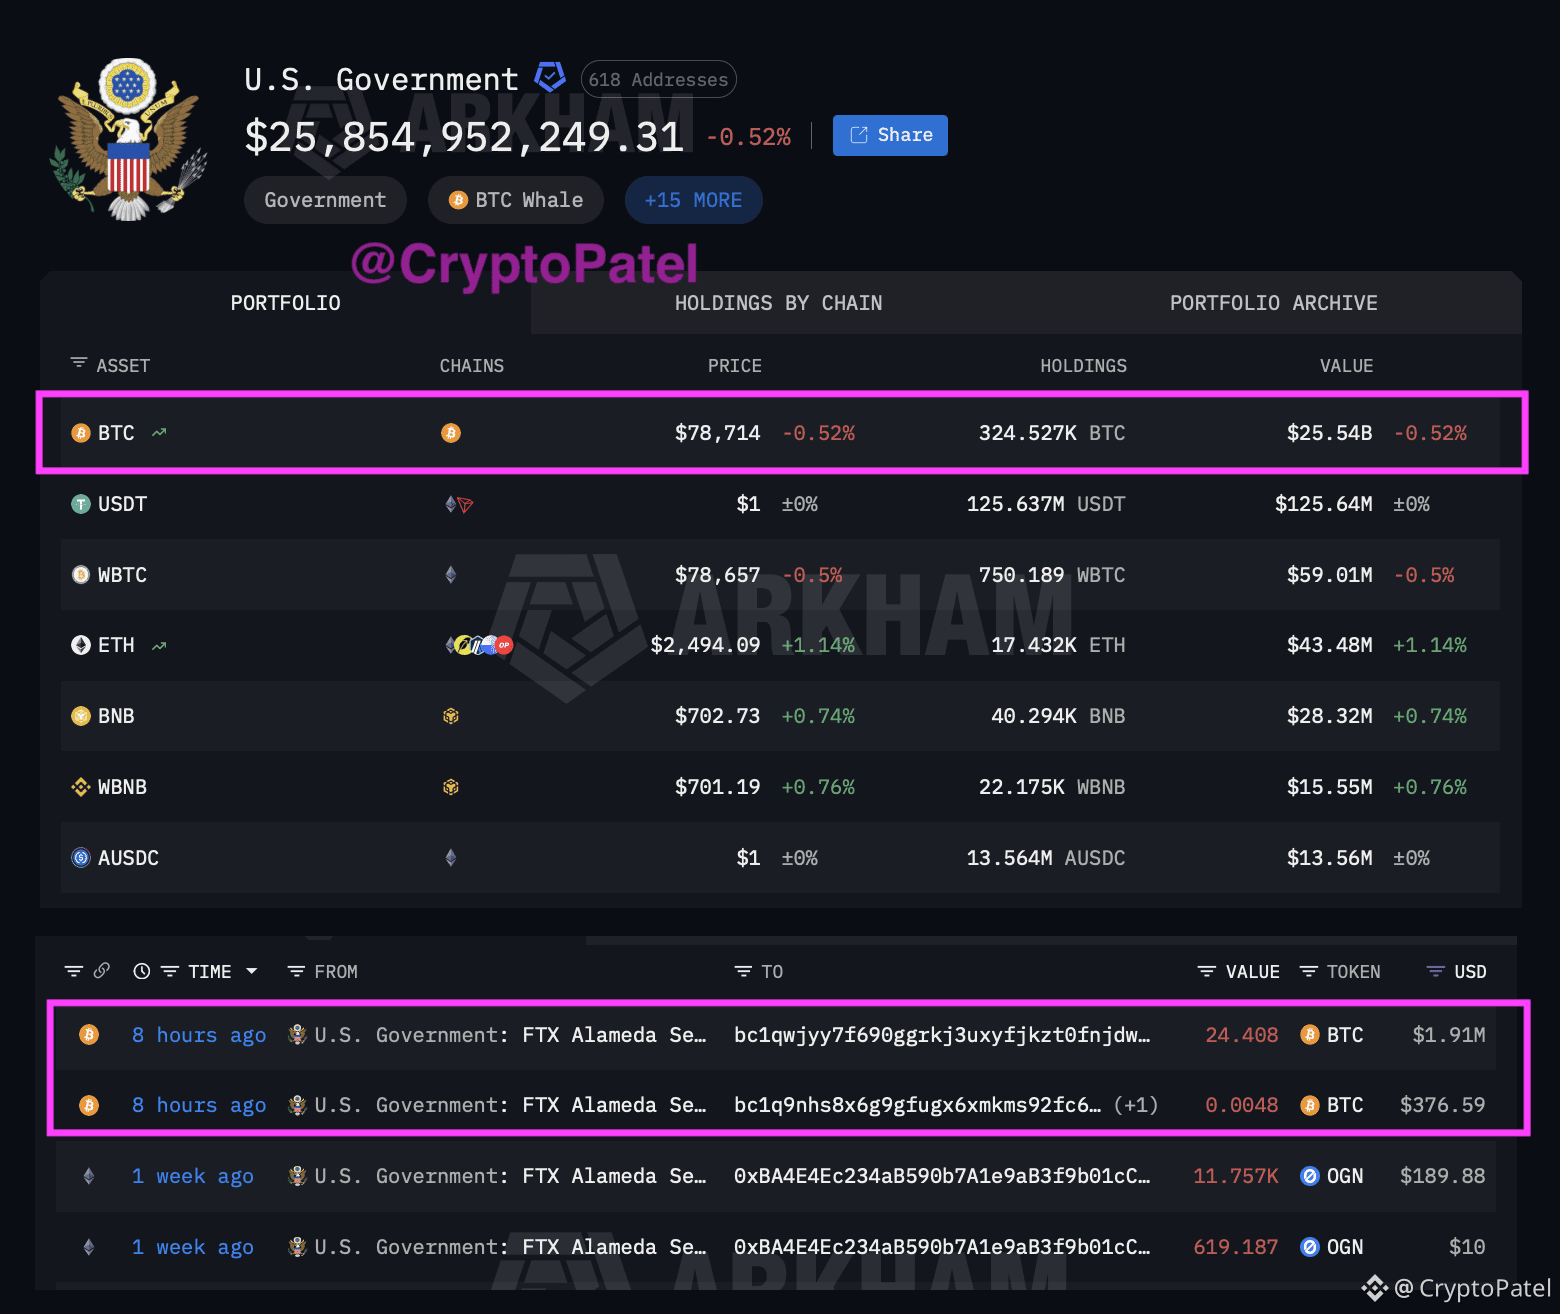
Task: Click the AUSDC asset coin icon
Action: pyautogui.click(x=81, y=858)
